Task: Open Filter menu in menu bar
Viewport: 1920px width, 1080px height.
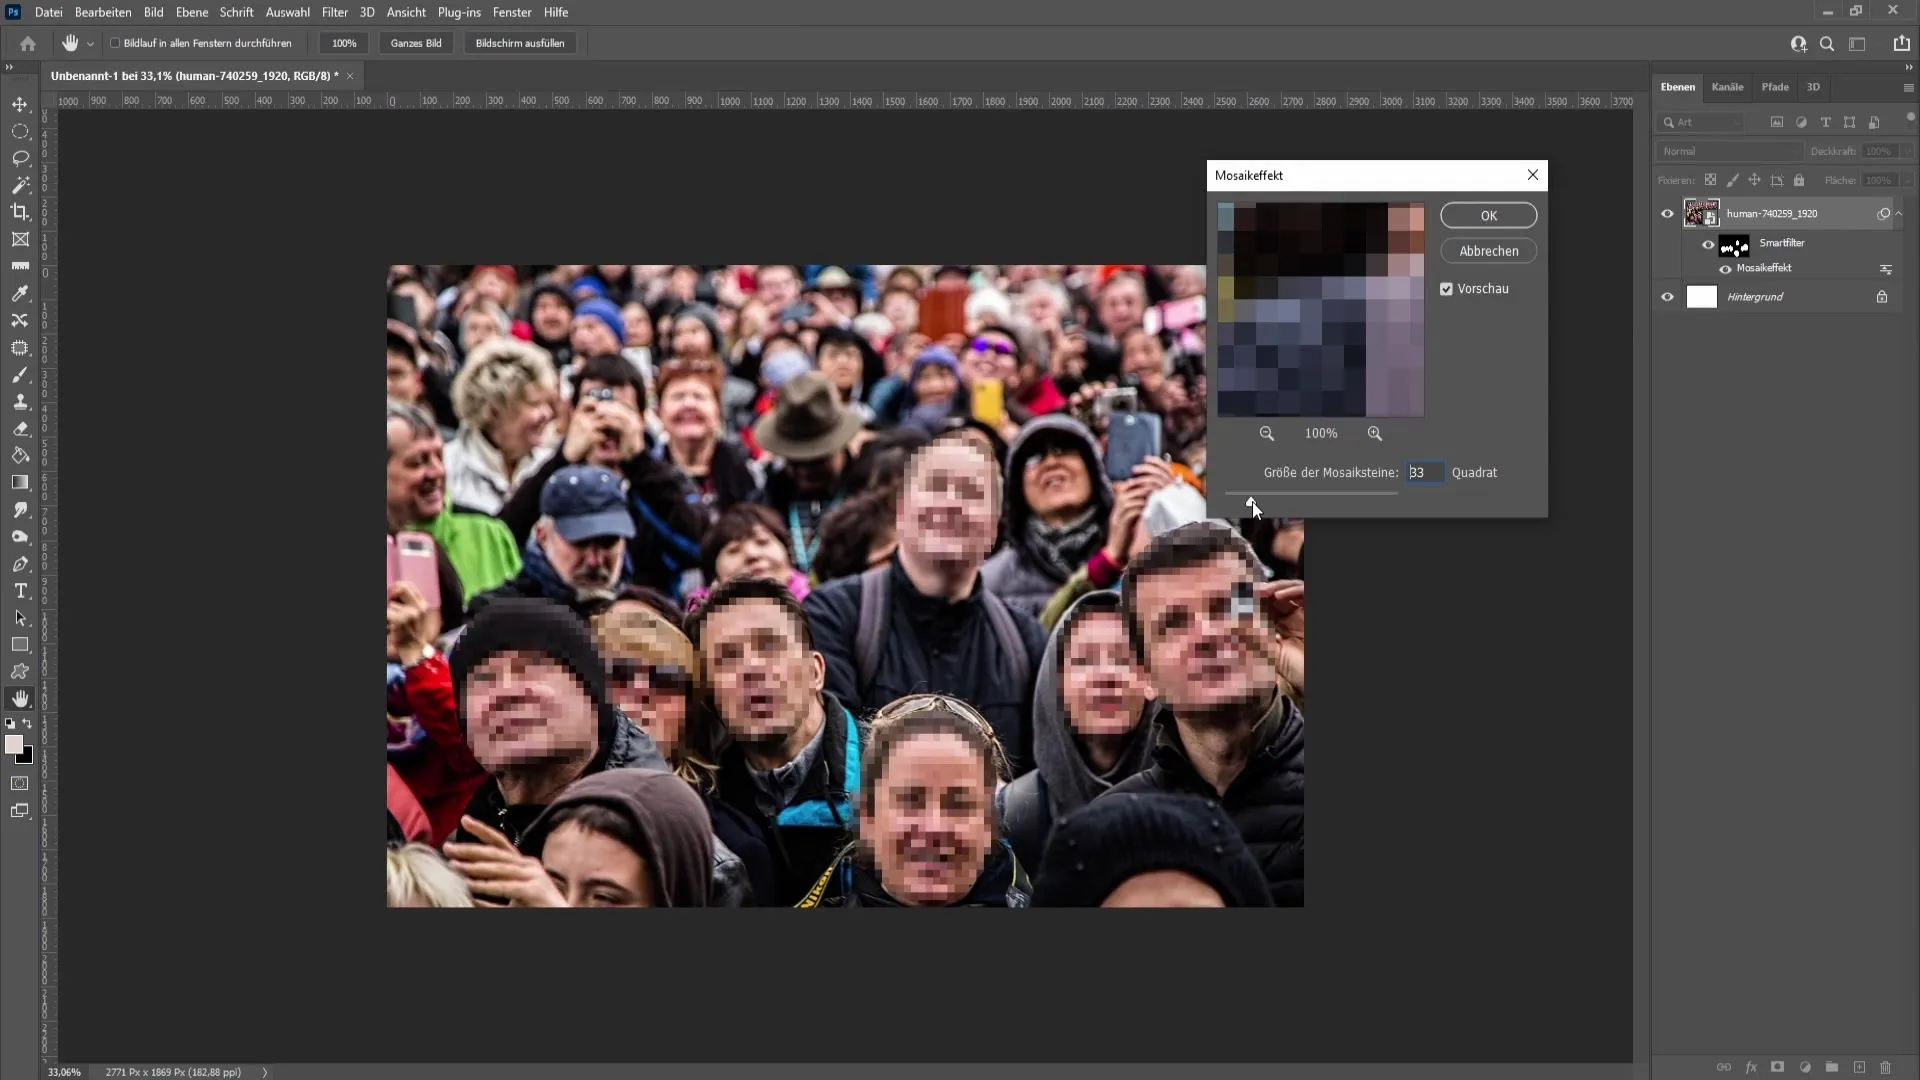Action: click(x=335, y=12)
